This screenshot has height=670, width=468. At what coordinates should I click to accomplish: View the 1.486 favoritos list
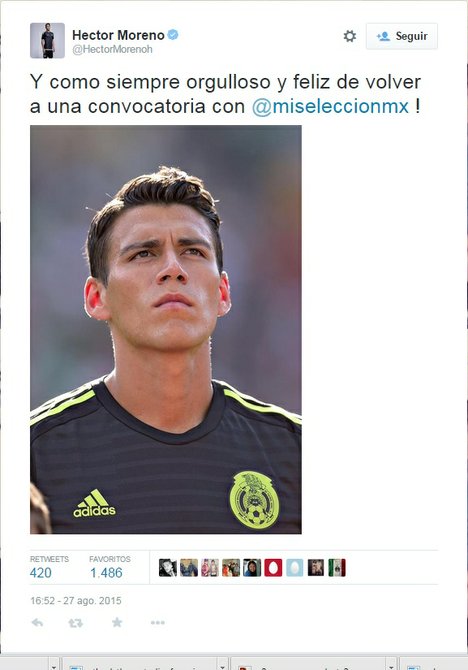[106, 573]
